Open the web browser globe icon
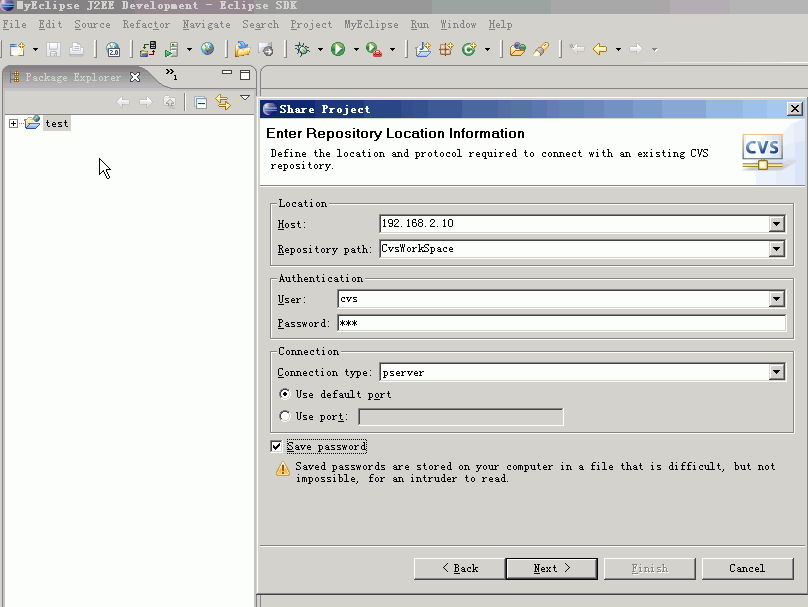The width and height of the screenshot is (808, 607). coord(208,49)
